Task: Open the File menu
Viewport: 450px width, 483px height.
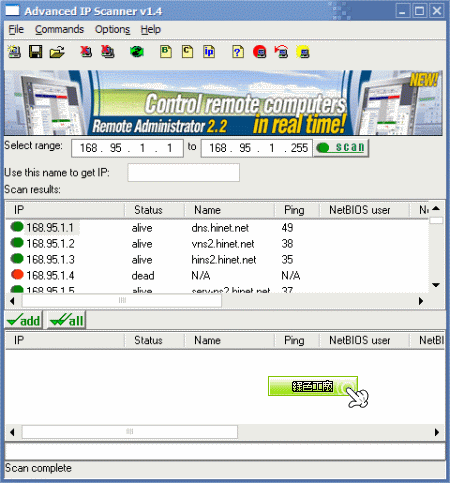Action: (16, 29)
